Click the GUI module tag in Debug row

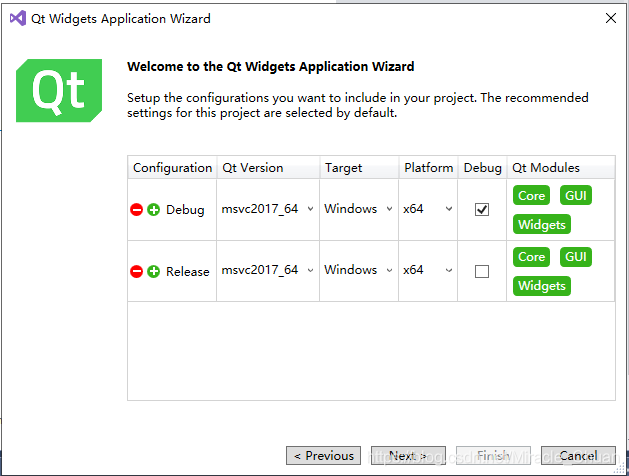576,195
